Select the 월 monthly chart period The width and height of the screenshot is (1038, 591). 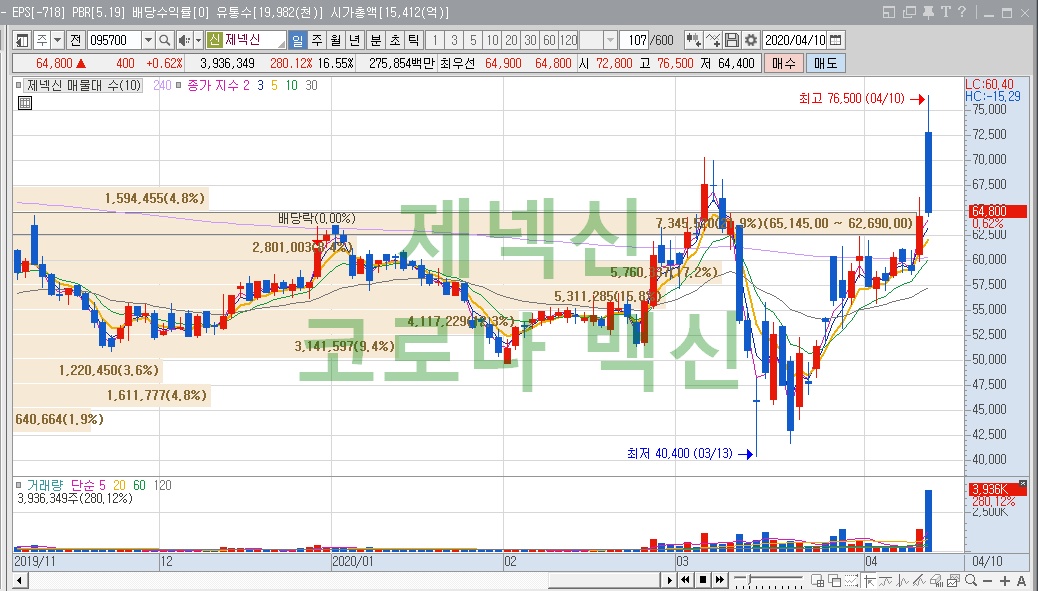336,40
